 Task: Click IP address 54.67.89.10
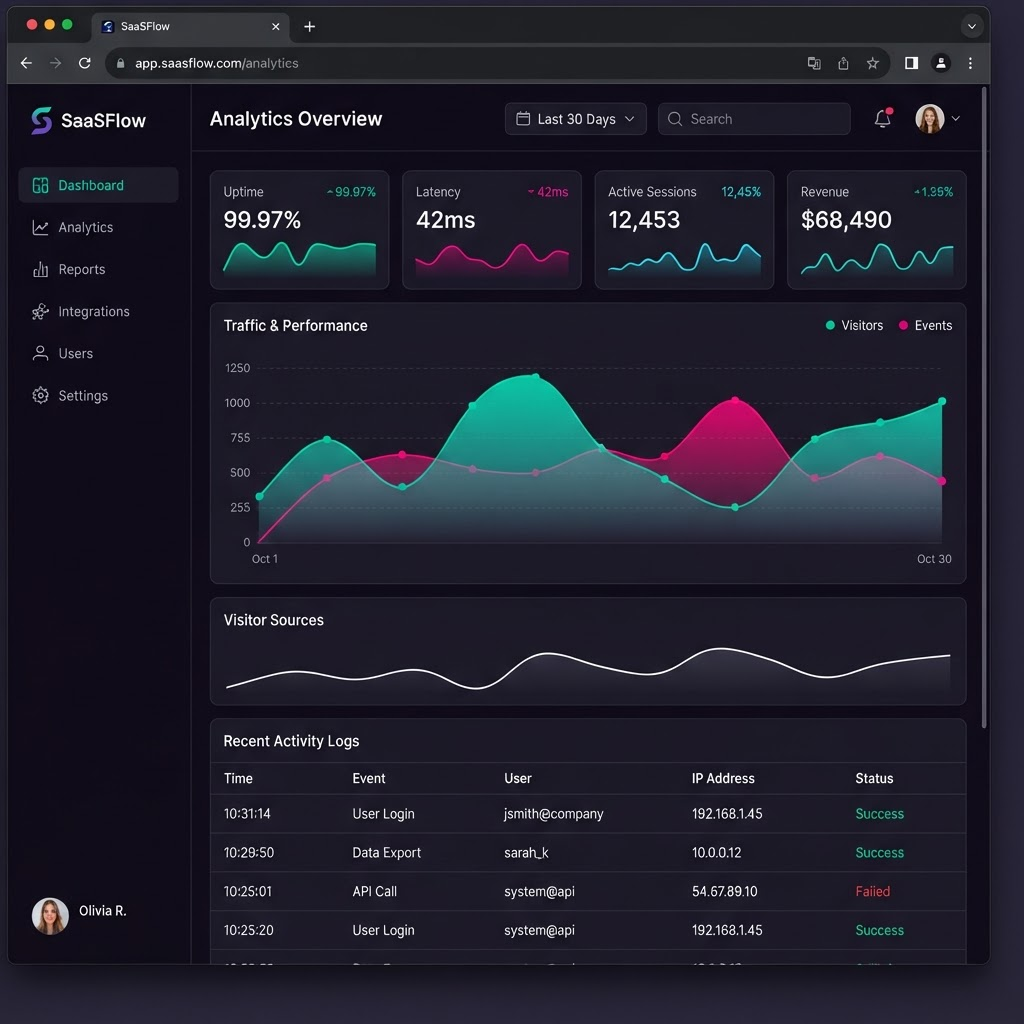[x=725, y=891]
